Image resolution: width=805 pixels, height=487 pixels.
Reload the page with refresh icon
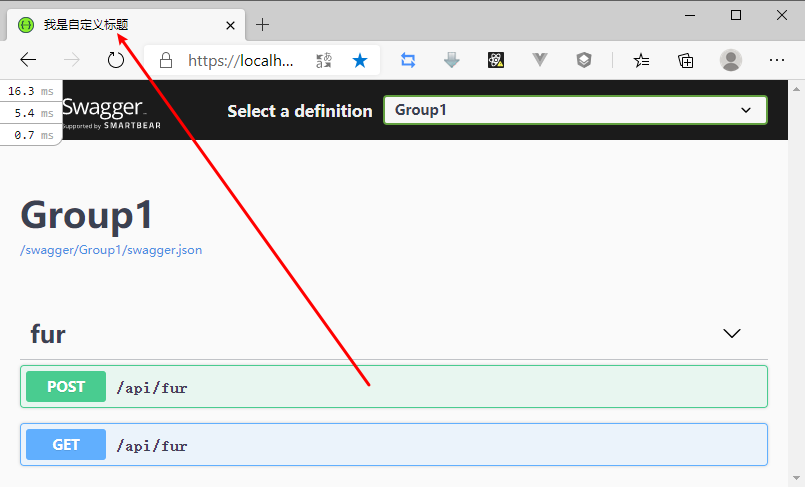(116, 60)
